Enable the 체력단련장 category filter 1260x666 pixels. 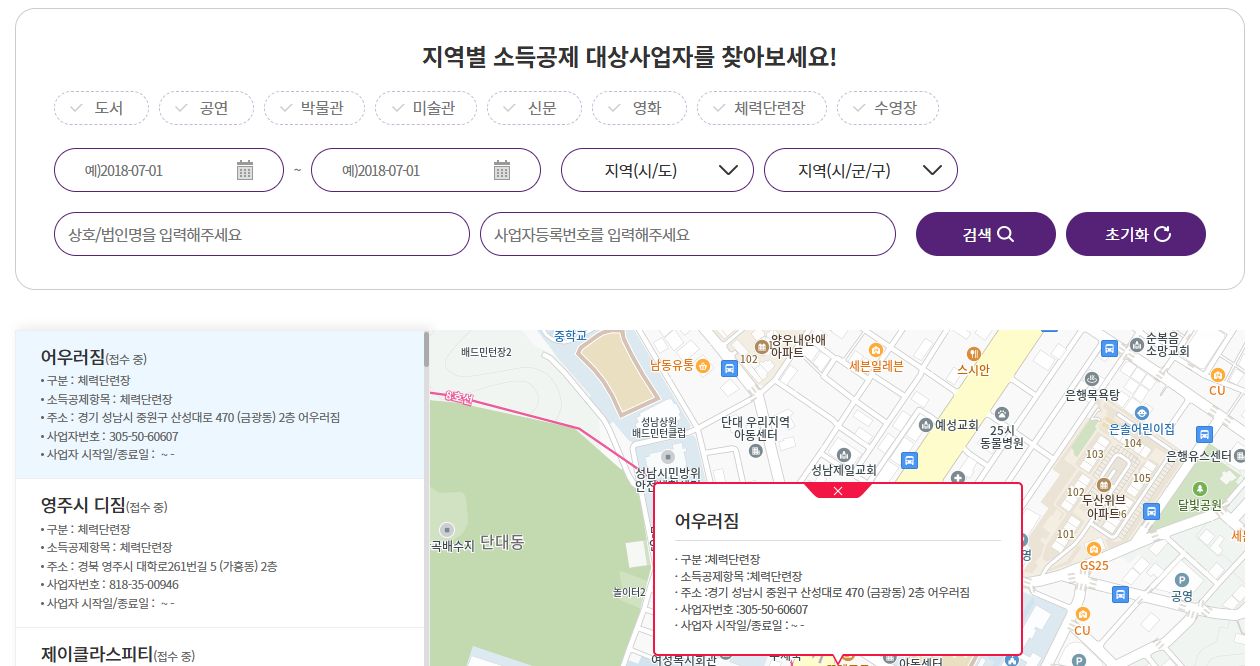point(762,108)
